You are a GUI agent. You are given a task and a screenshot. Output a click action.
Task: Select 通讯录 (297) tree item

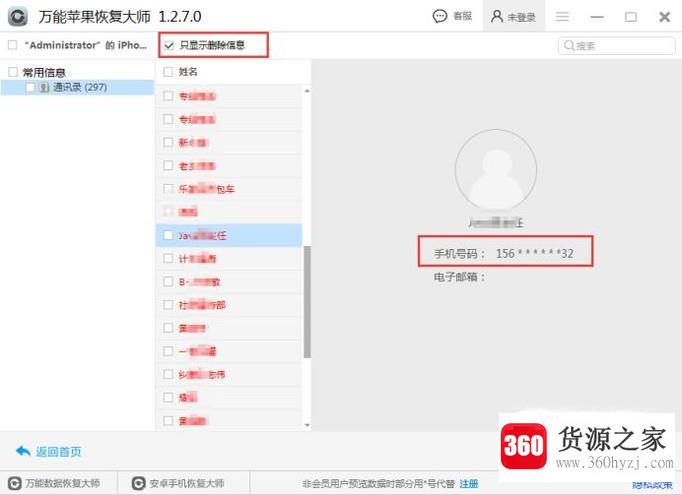[77, 87]
